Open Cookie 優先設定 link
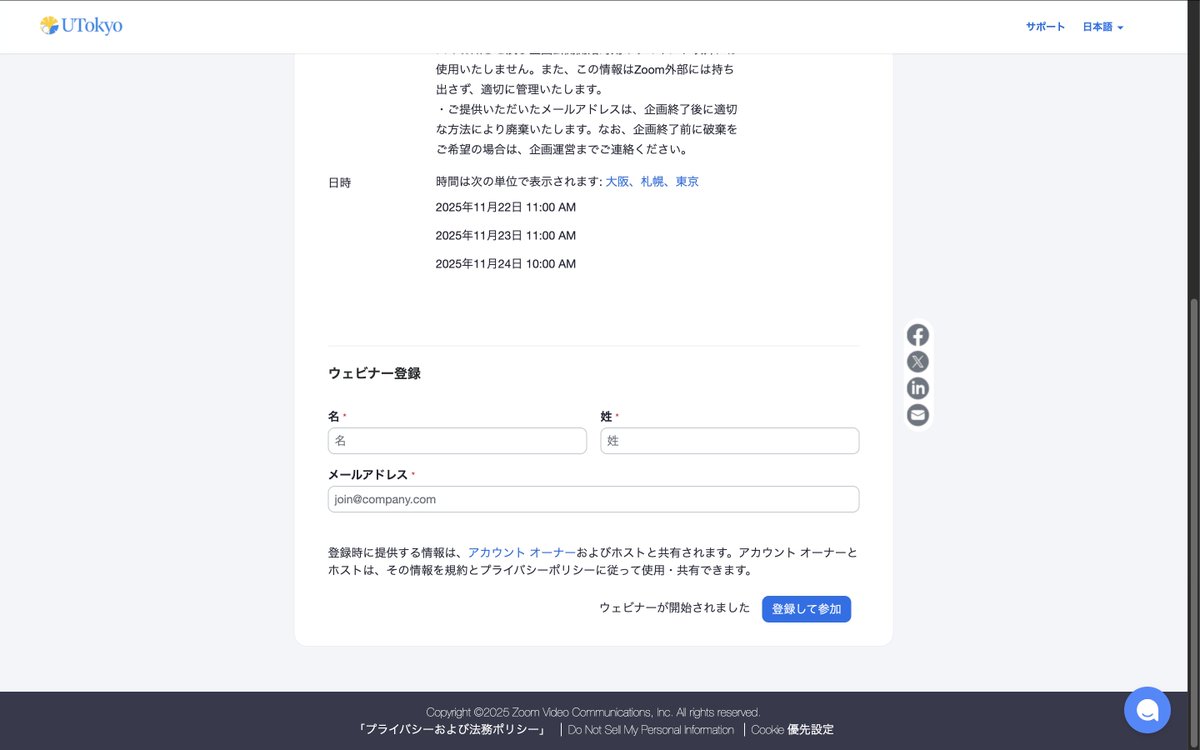The width and height of the screenshot is (1200, 750). tap(792, 730)
